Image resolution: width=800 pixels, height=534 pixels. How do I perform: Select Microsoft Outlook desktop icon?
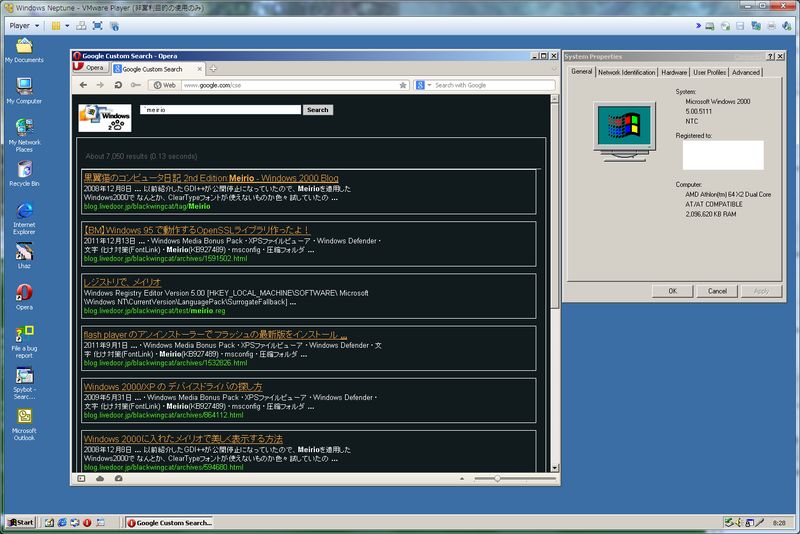pos(24,417)
